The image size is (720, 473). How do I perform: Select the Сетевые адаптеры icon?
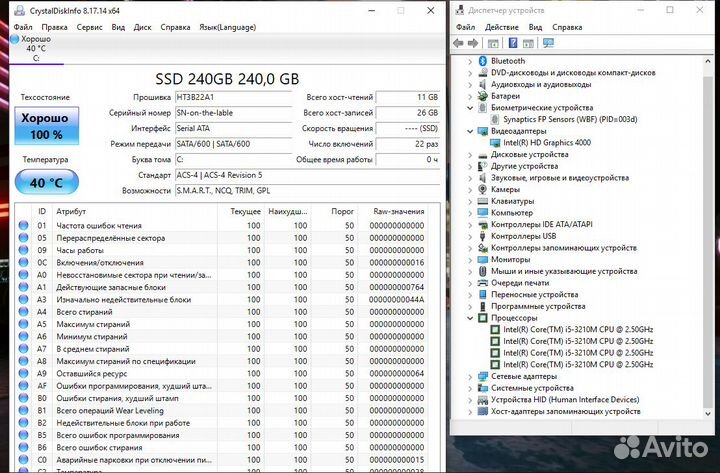(482, 377)
